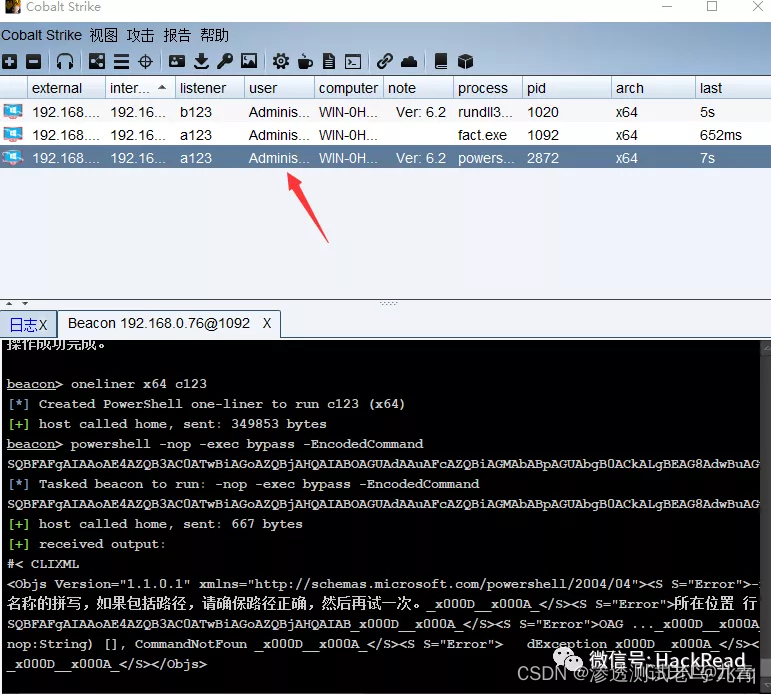Image resolution: width=771 pixels, height=694 pixels.
Task: Click the beacon icon in fact.exe row
Action: [13, 134]
